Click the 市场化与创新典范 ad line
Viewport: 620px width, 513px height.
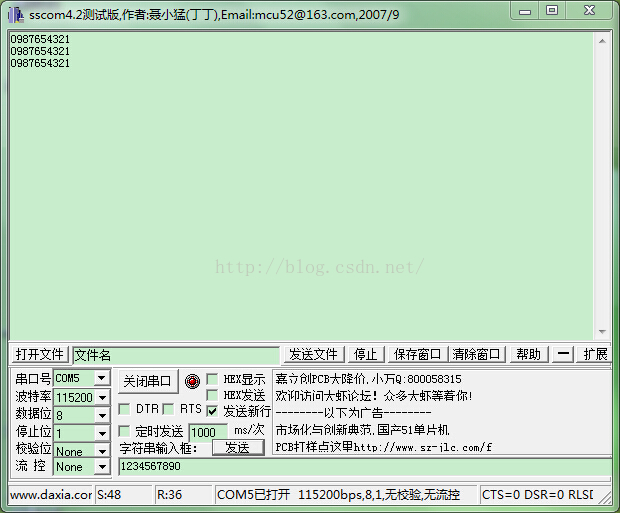coord(363,430)
